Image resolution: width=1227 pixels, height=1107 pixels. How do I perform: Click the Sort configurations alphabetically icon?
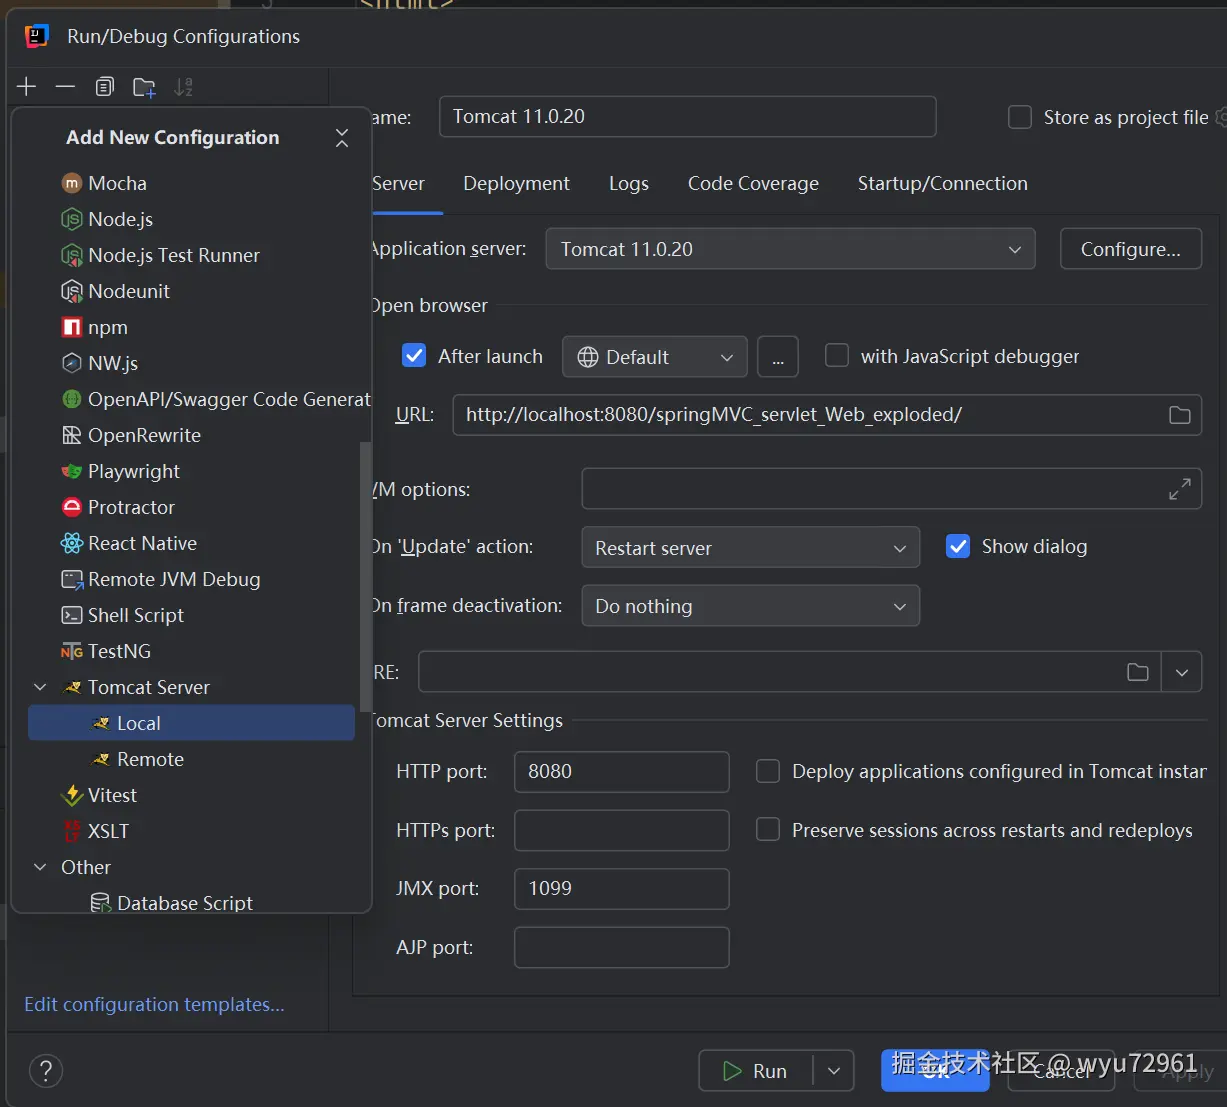[183, 87]
